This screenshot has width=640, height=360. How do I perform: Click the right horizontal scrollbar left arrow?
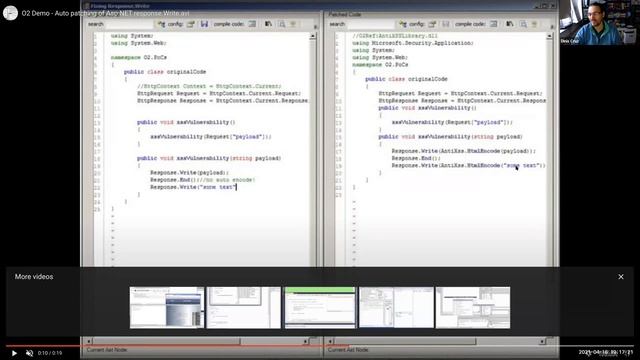330,341
